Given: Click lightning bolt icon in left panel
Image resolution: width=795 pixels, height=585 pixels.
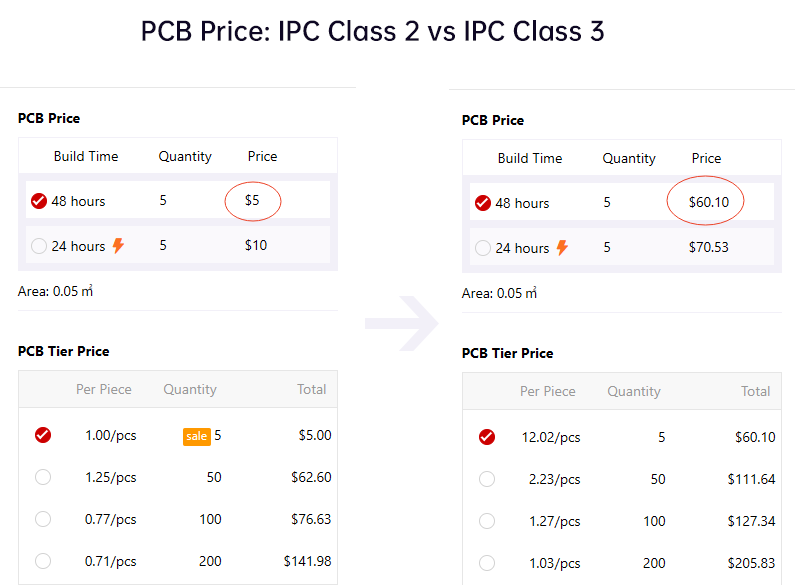Looking at the screenshot, I should click(x=118, y=246).
